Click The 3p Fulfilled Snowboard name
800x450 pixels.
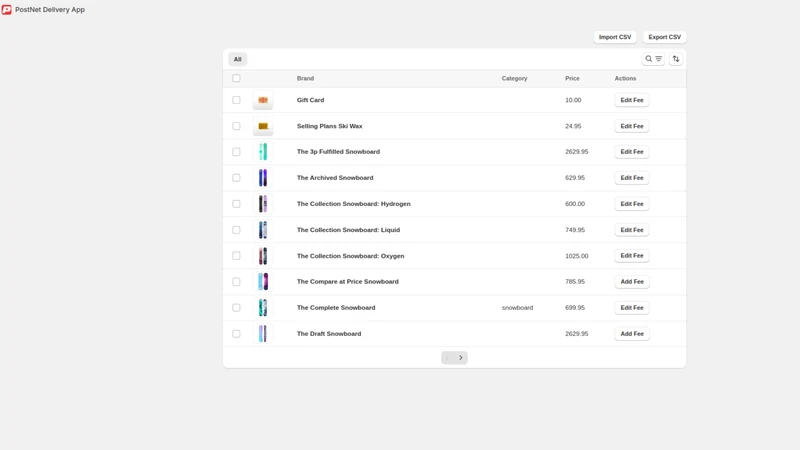338,152
